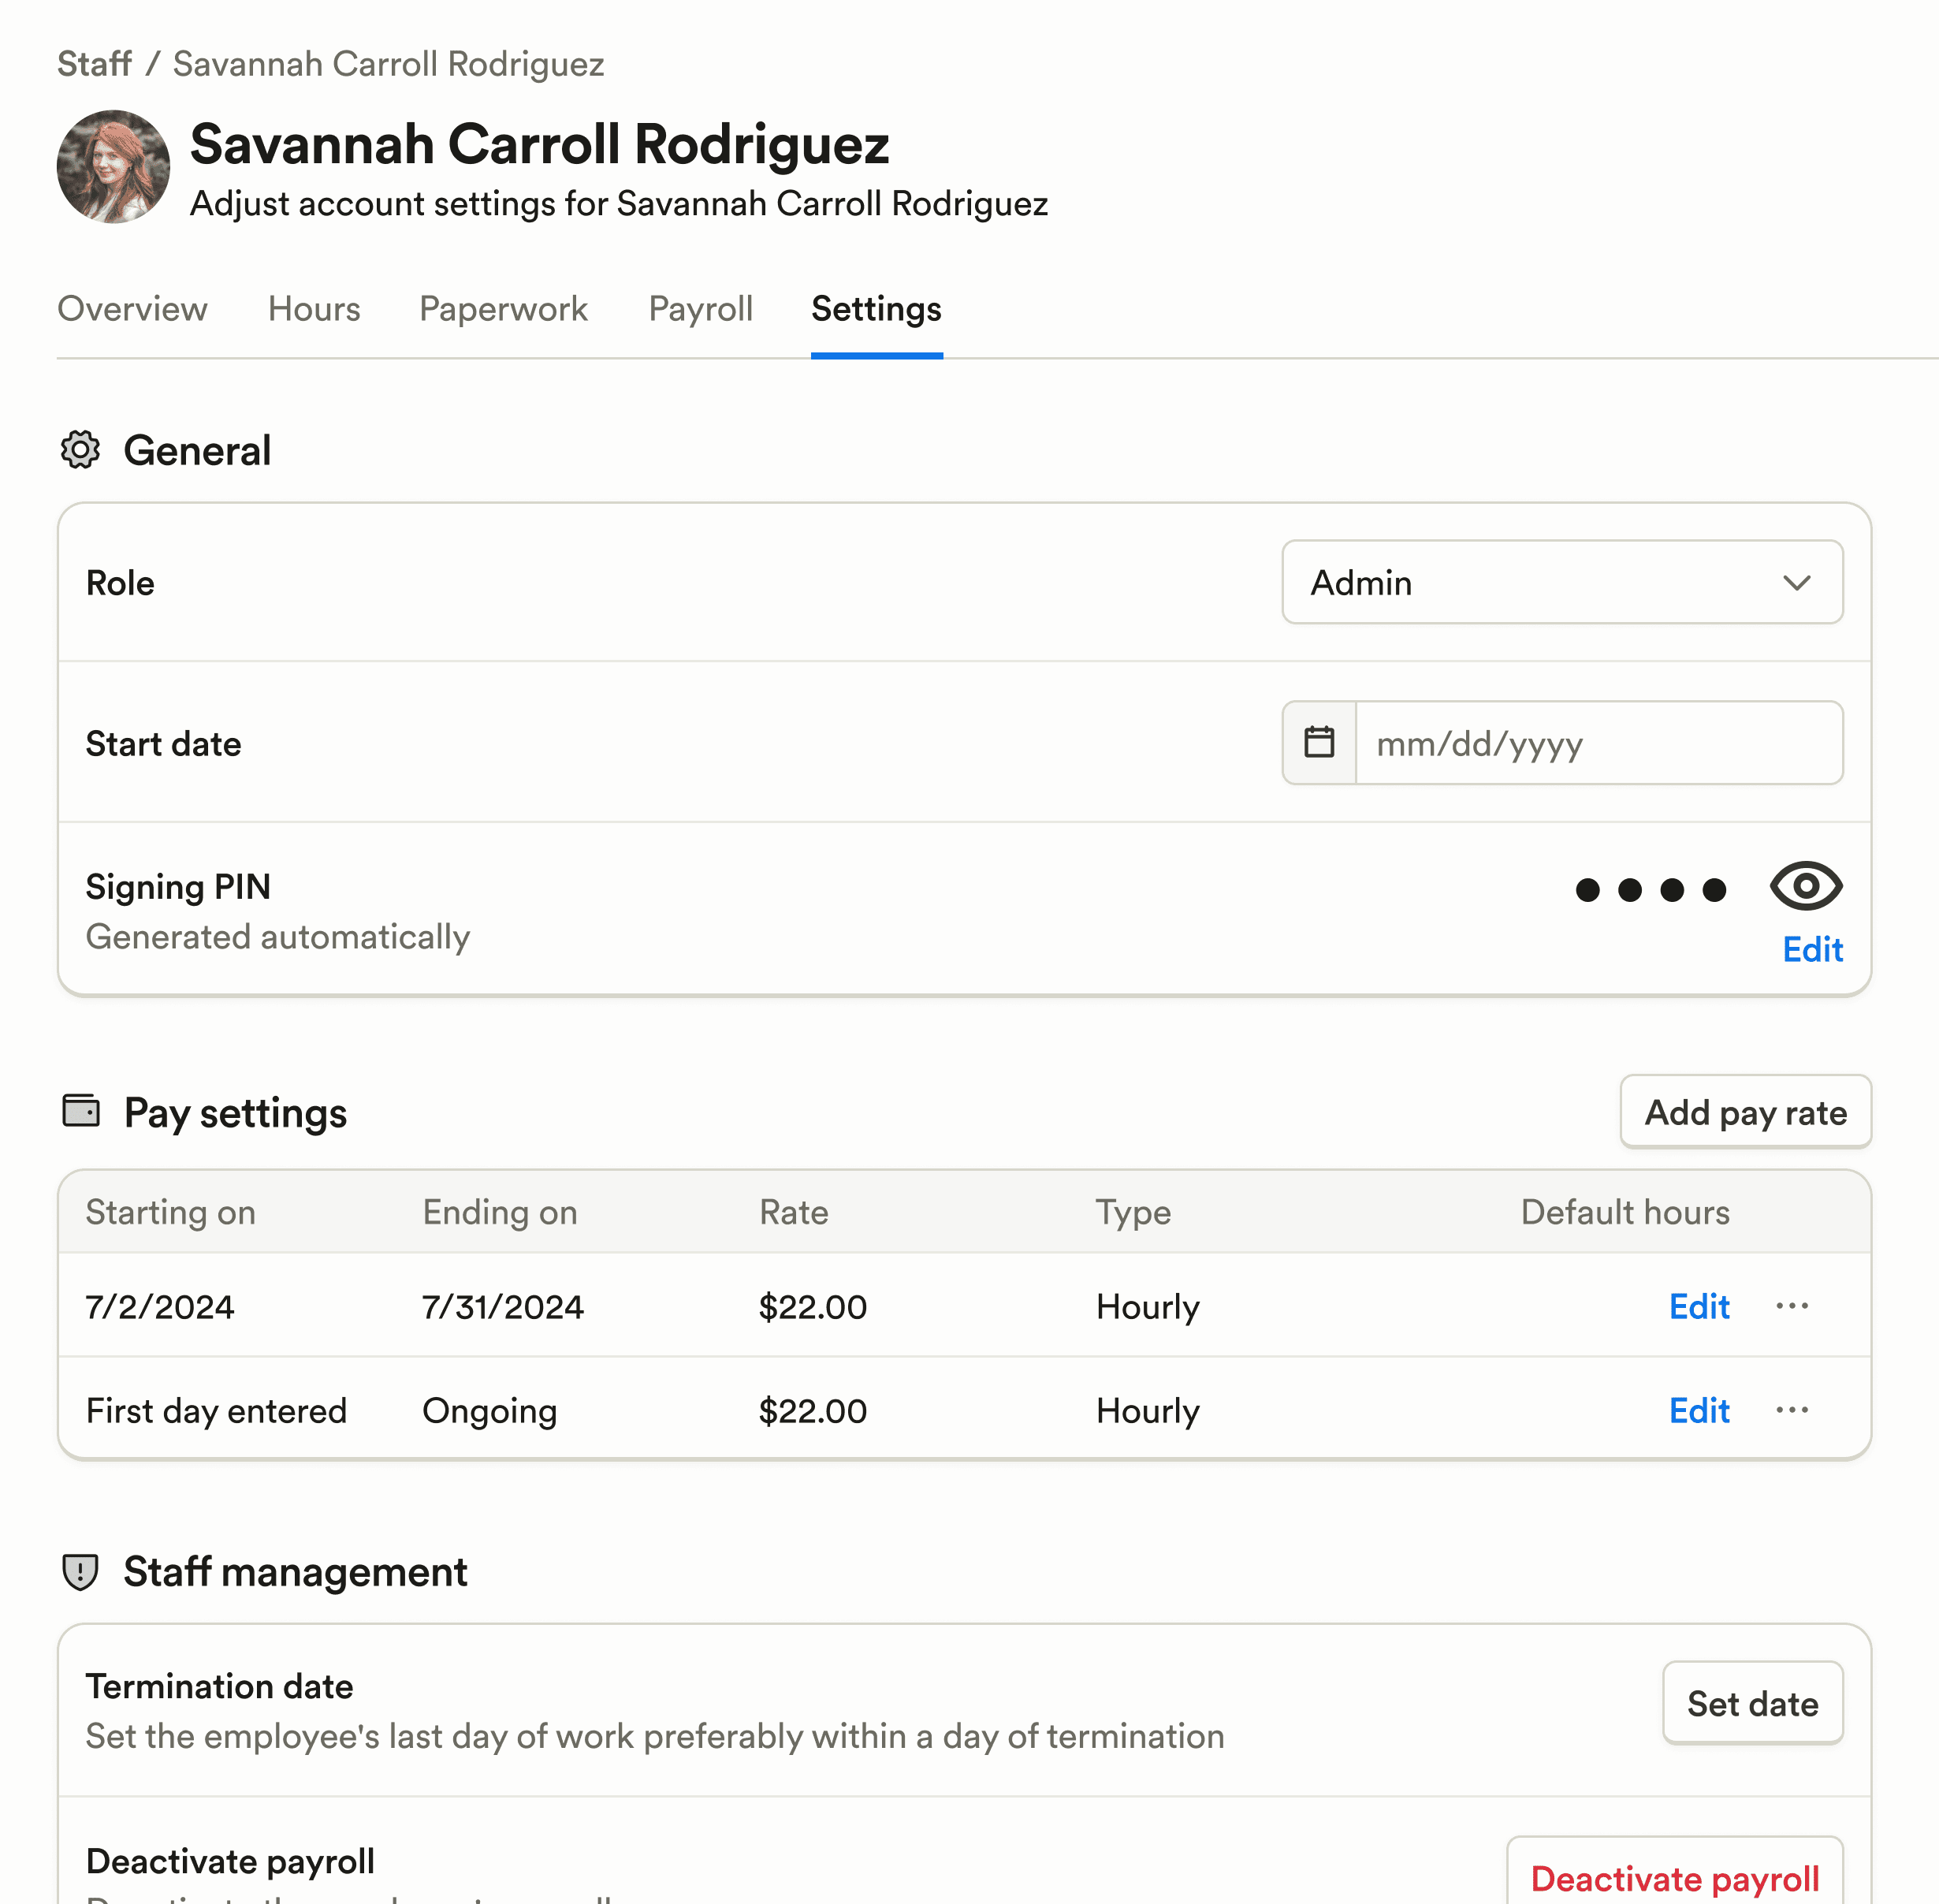Click Savannah's profile avatar photo

pos(113,167)
